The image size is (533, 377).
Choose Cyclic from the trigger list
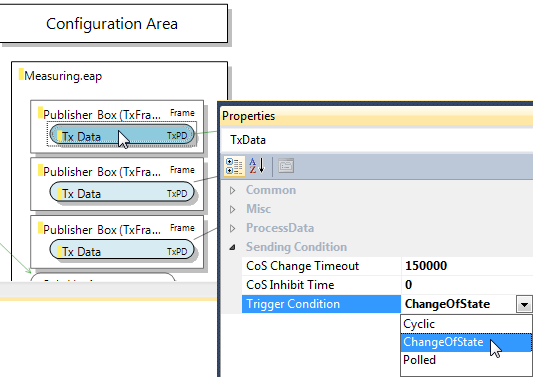click(466, 324)
